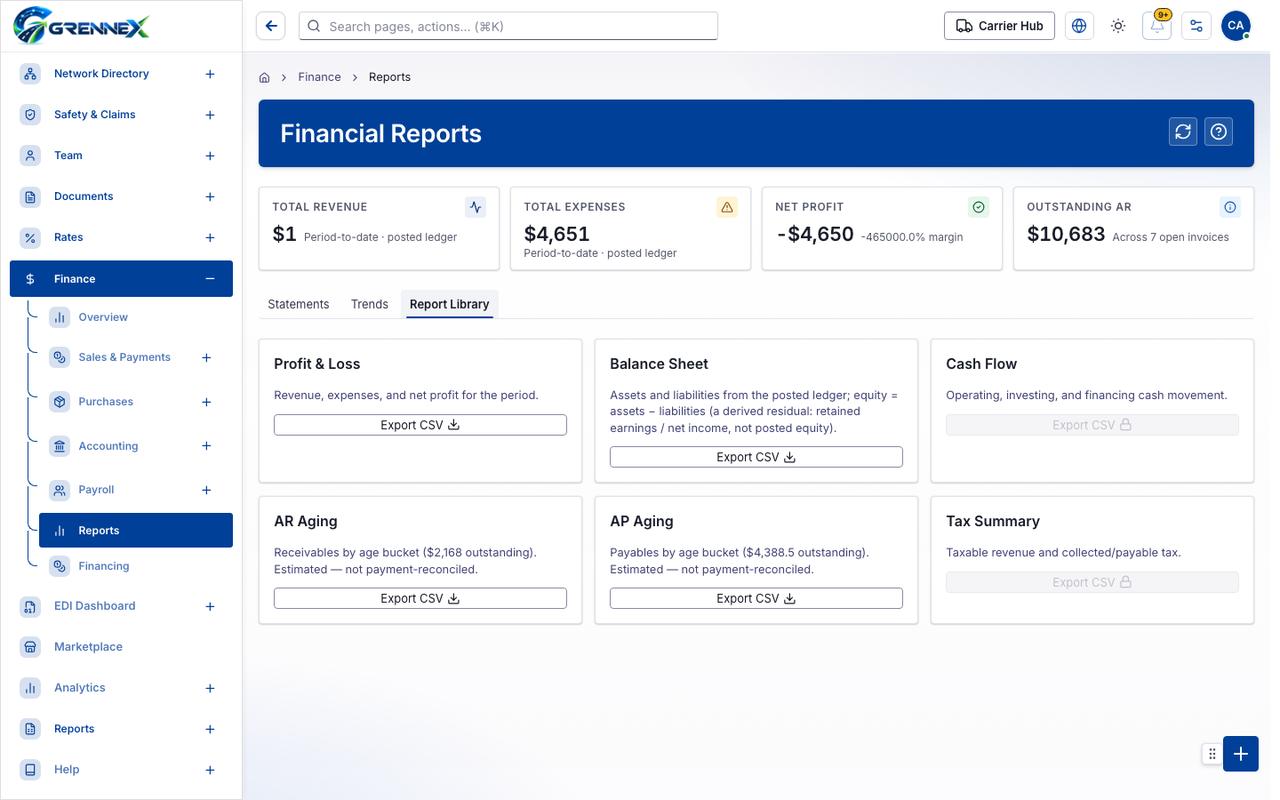
Task: Export the AP Aging CSV
Action: (x=756, y=598)
